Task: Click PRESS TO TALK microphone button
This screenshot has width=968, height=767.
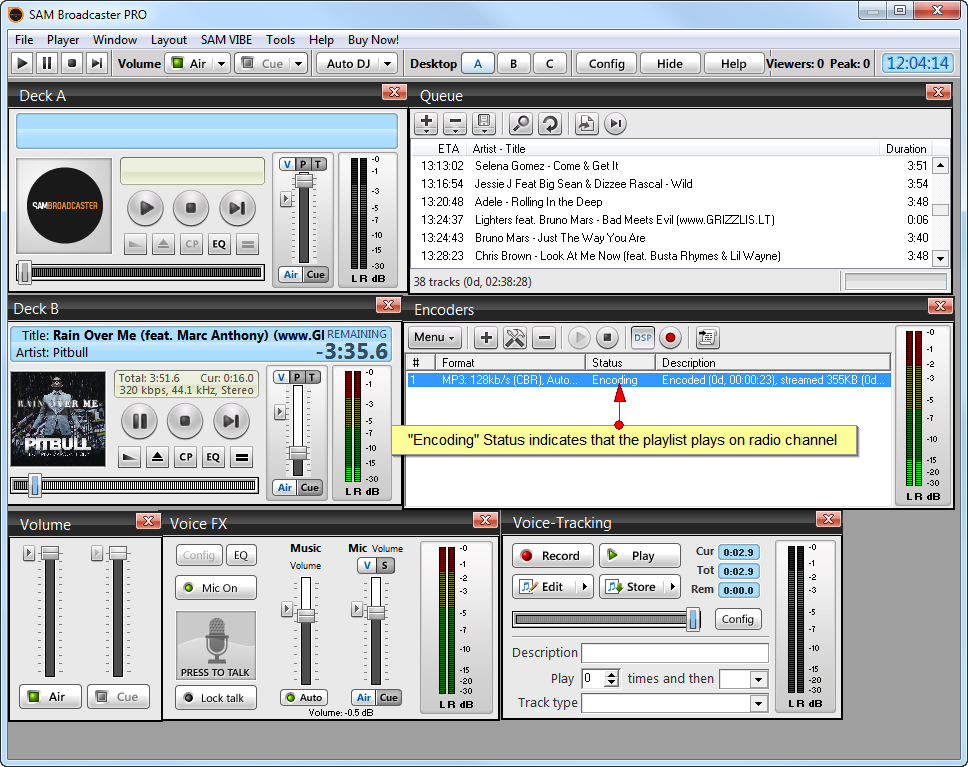Action: tap(215, 645)
